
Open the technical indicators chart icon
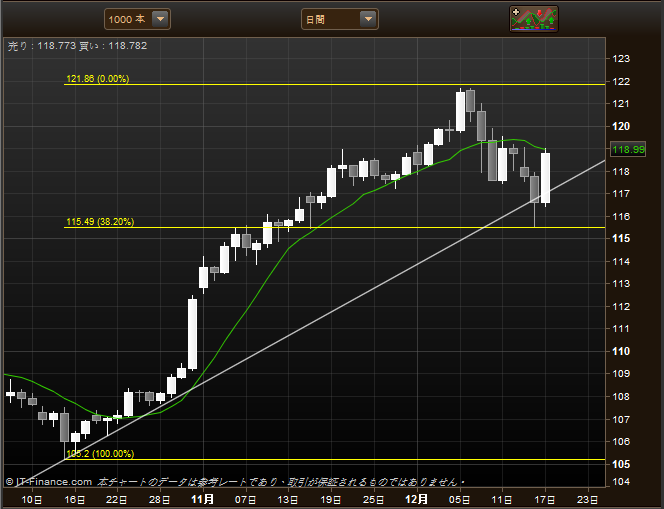click(534, 19)
